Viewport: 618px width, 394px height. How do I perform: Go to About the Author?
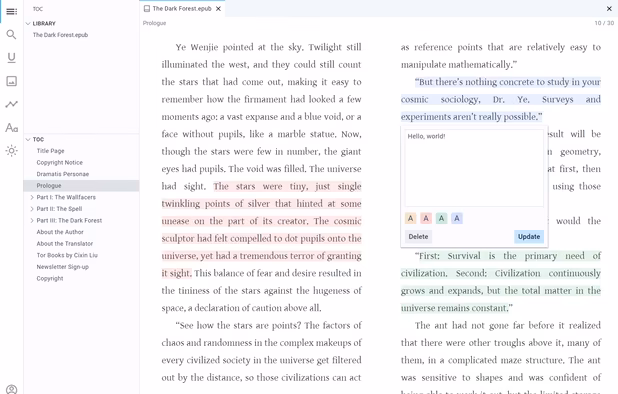coord(60,232)
